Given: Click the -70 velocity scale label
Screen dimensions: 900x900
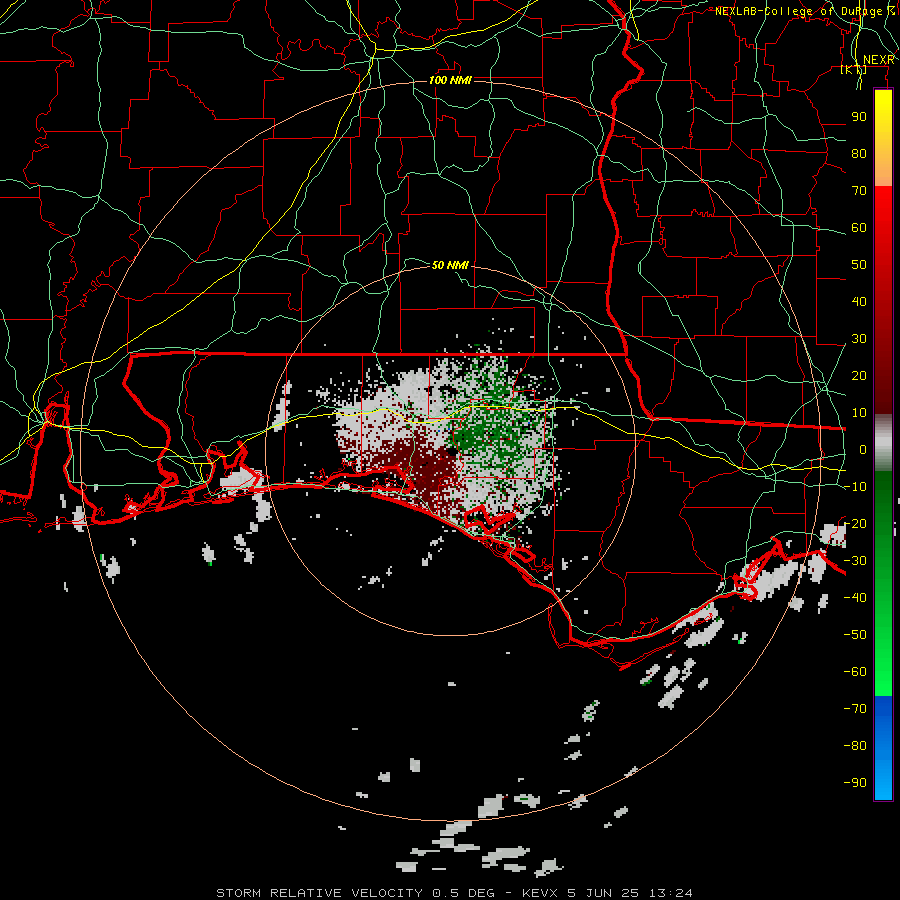Looking at the screenshot, I should click(x=855, y=709).
